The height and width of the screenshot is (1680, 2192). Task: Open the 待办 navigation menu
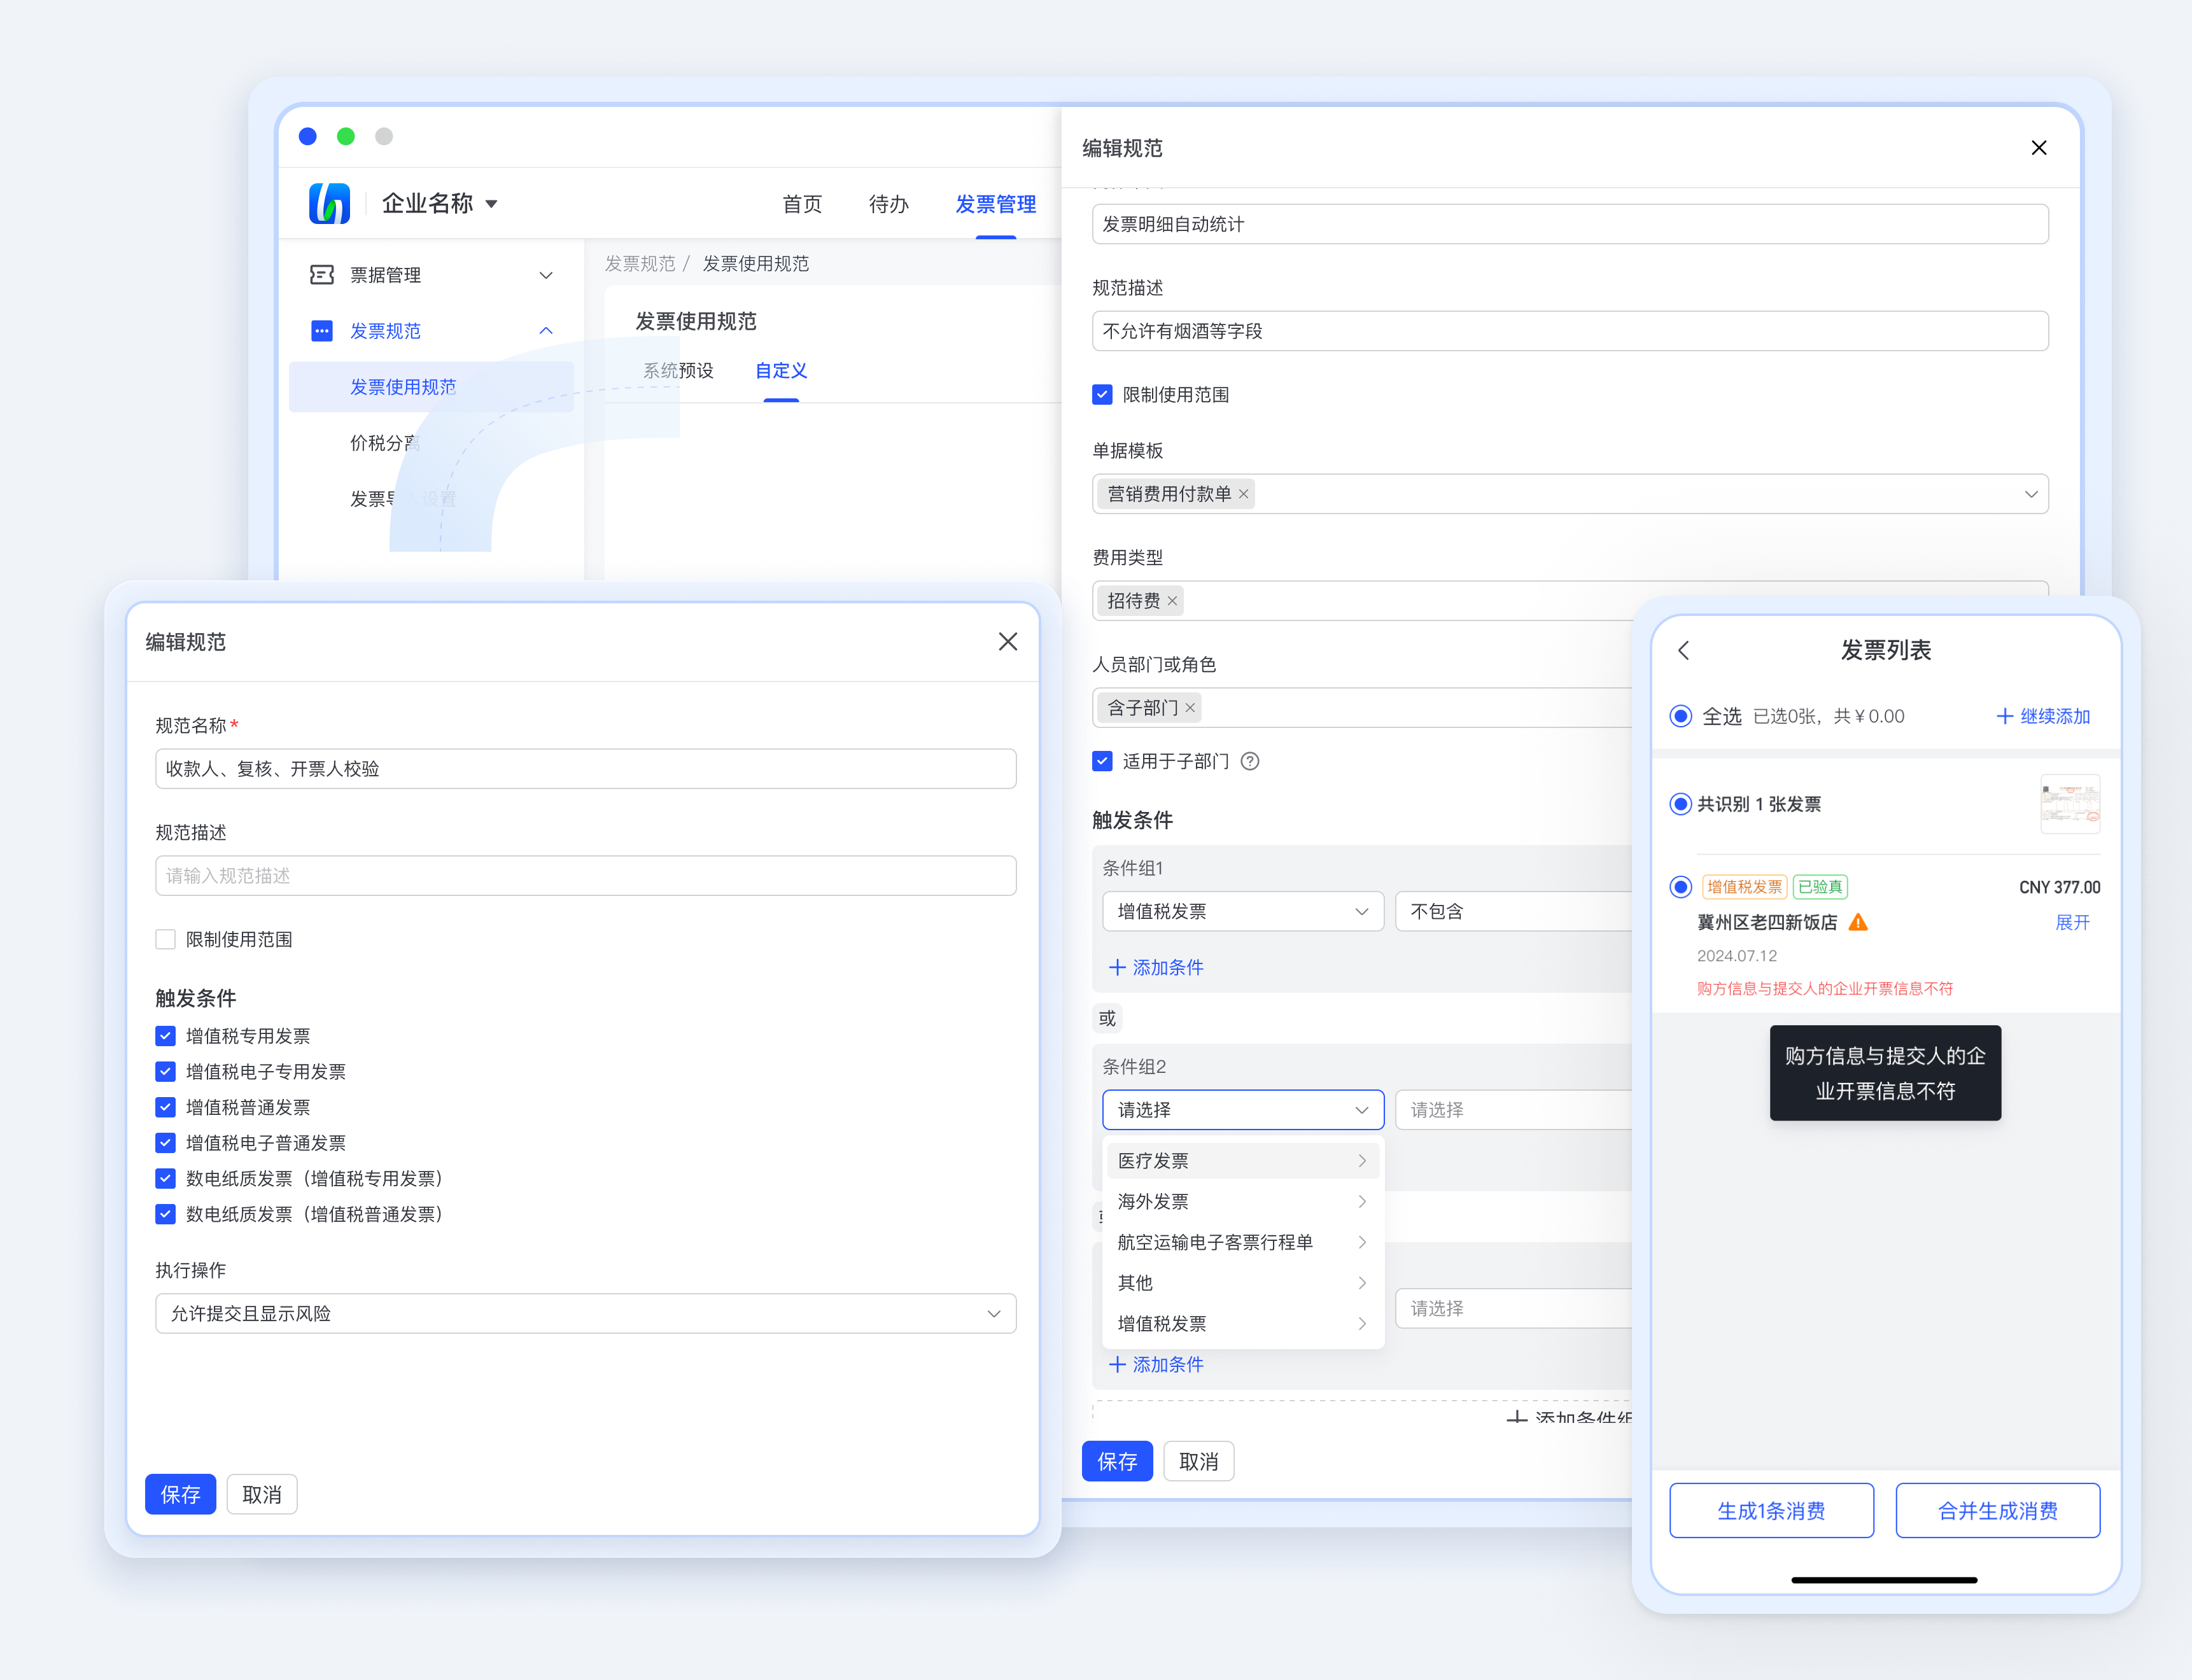[888, 204]
